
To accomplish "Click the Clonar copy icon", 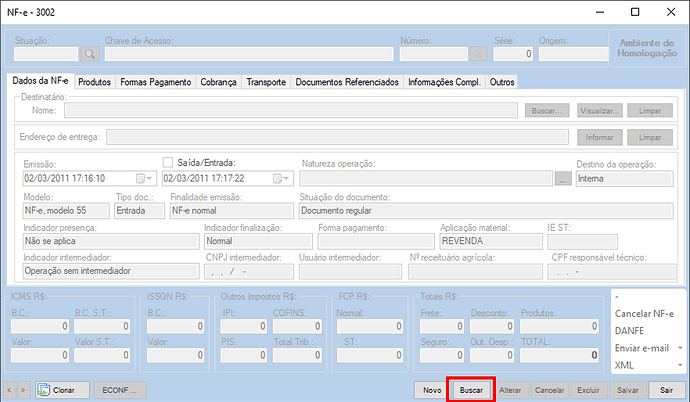I will (x=44, y=390).
